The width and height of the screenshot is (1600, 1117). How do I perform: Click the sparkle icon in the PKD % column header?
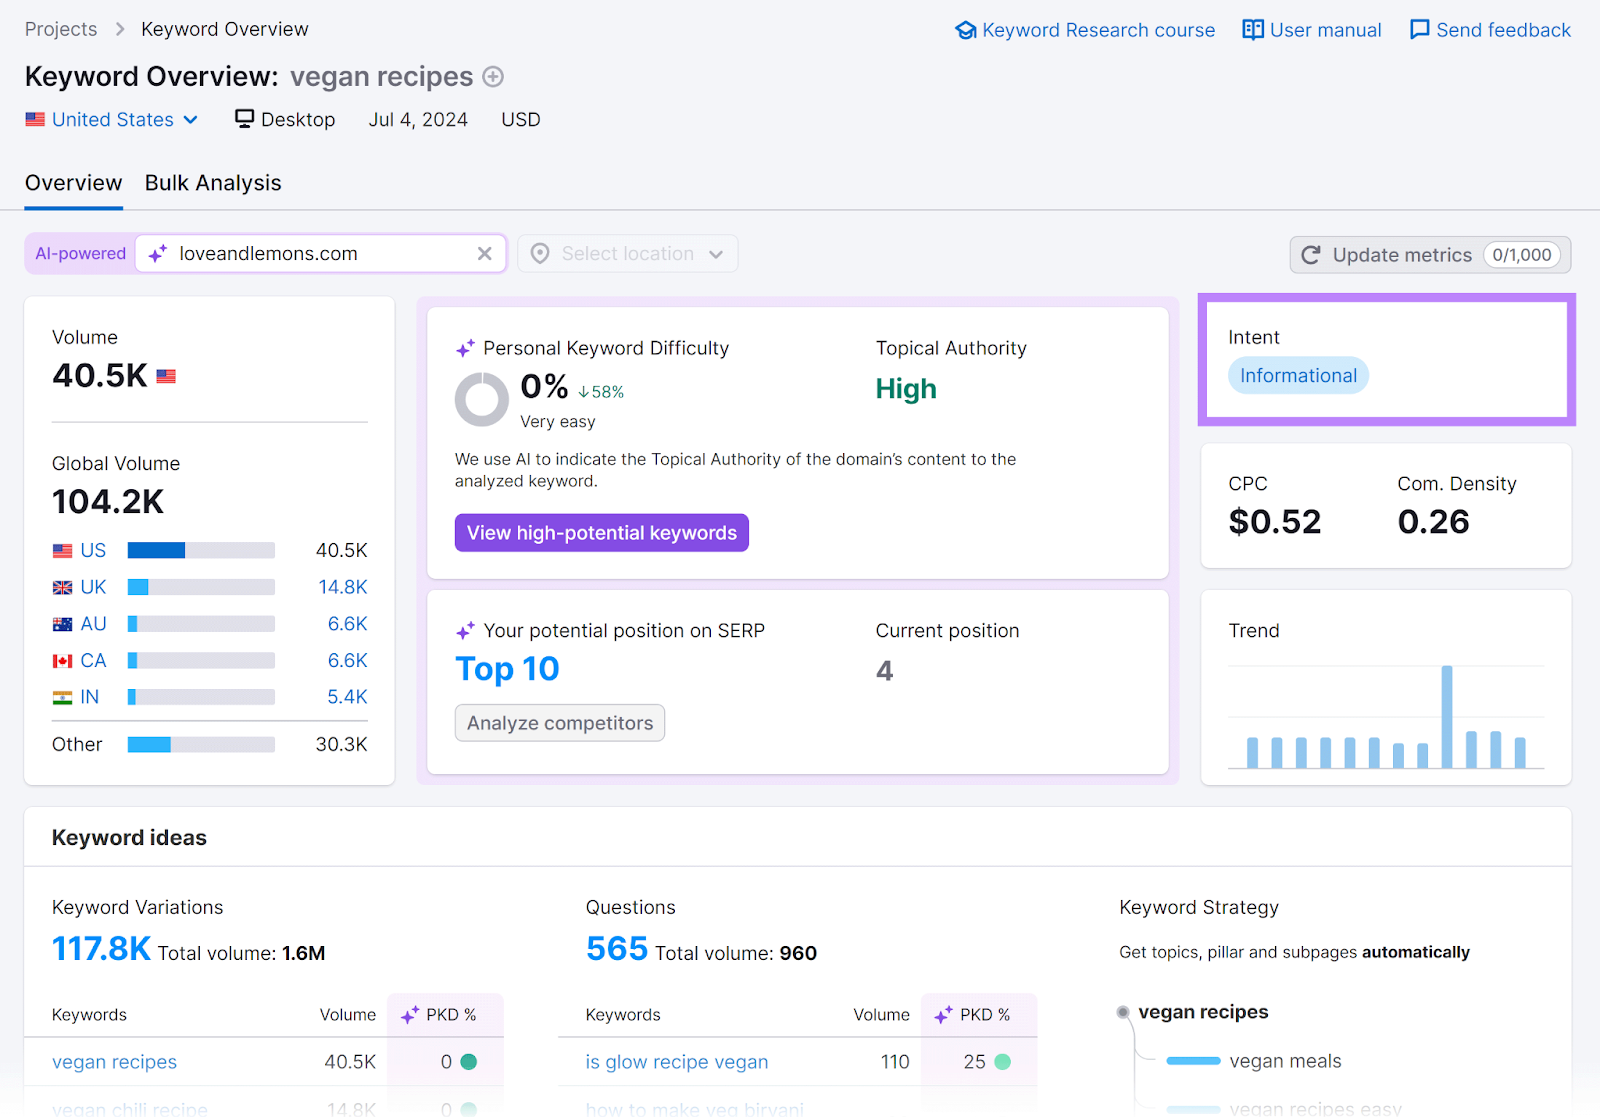[410, 1014]
